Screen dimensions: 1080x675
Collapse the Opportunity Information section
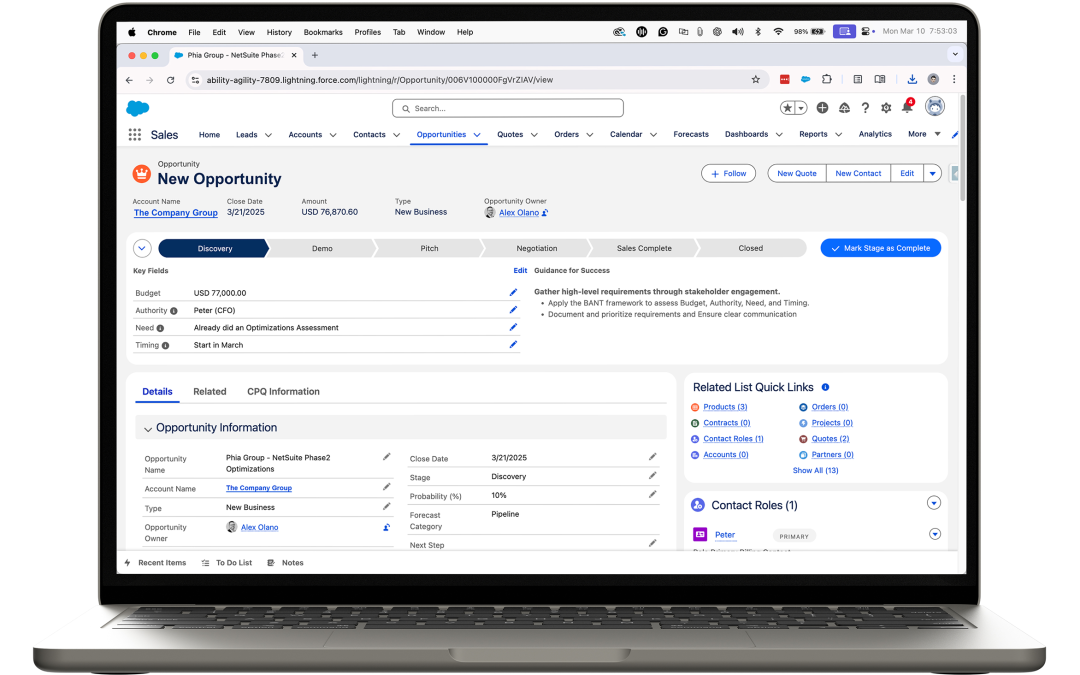148,429
